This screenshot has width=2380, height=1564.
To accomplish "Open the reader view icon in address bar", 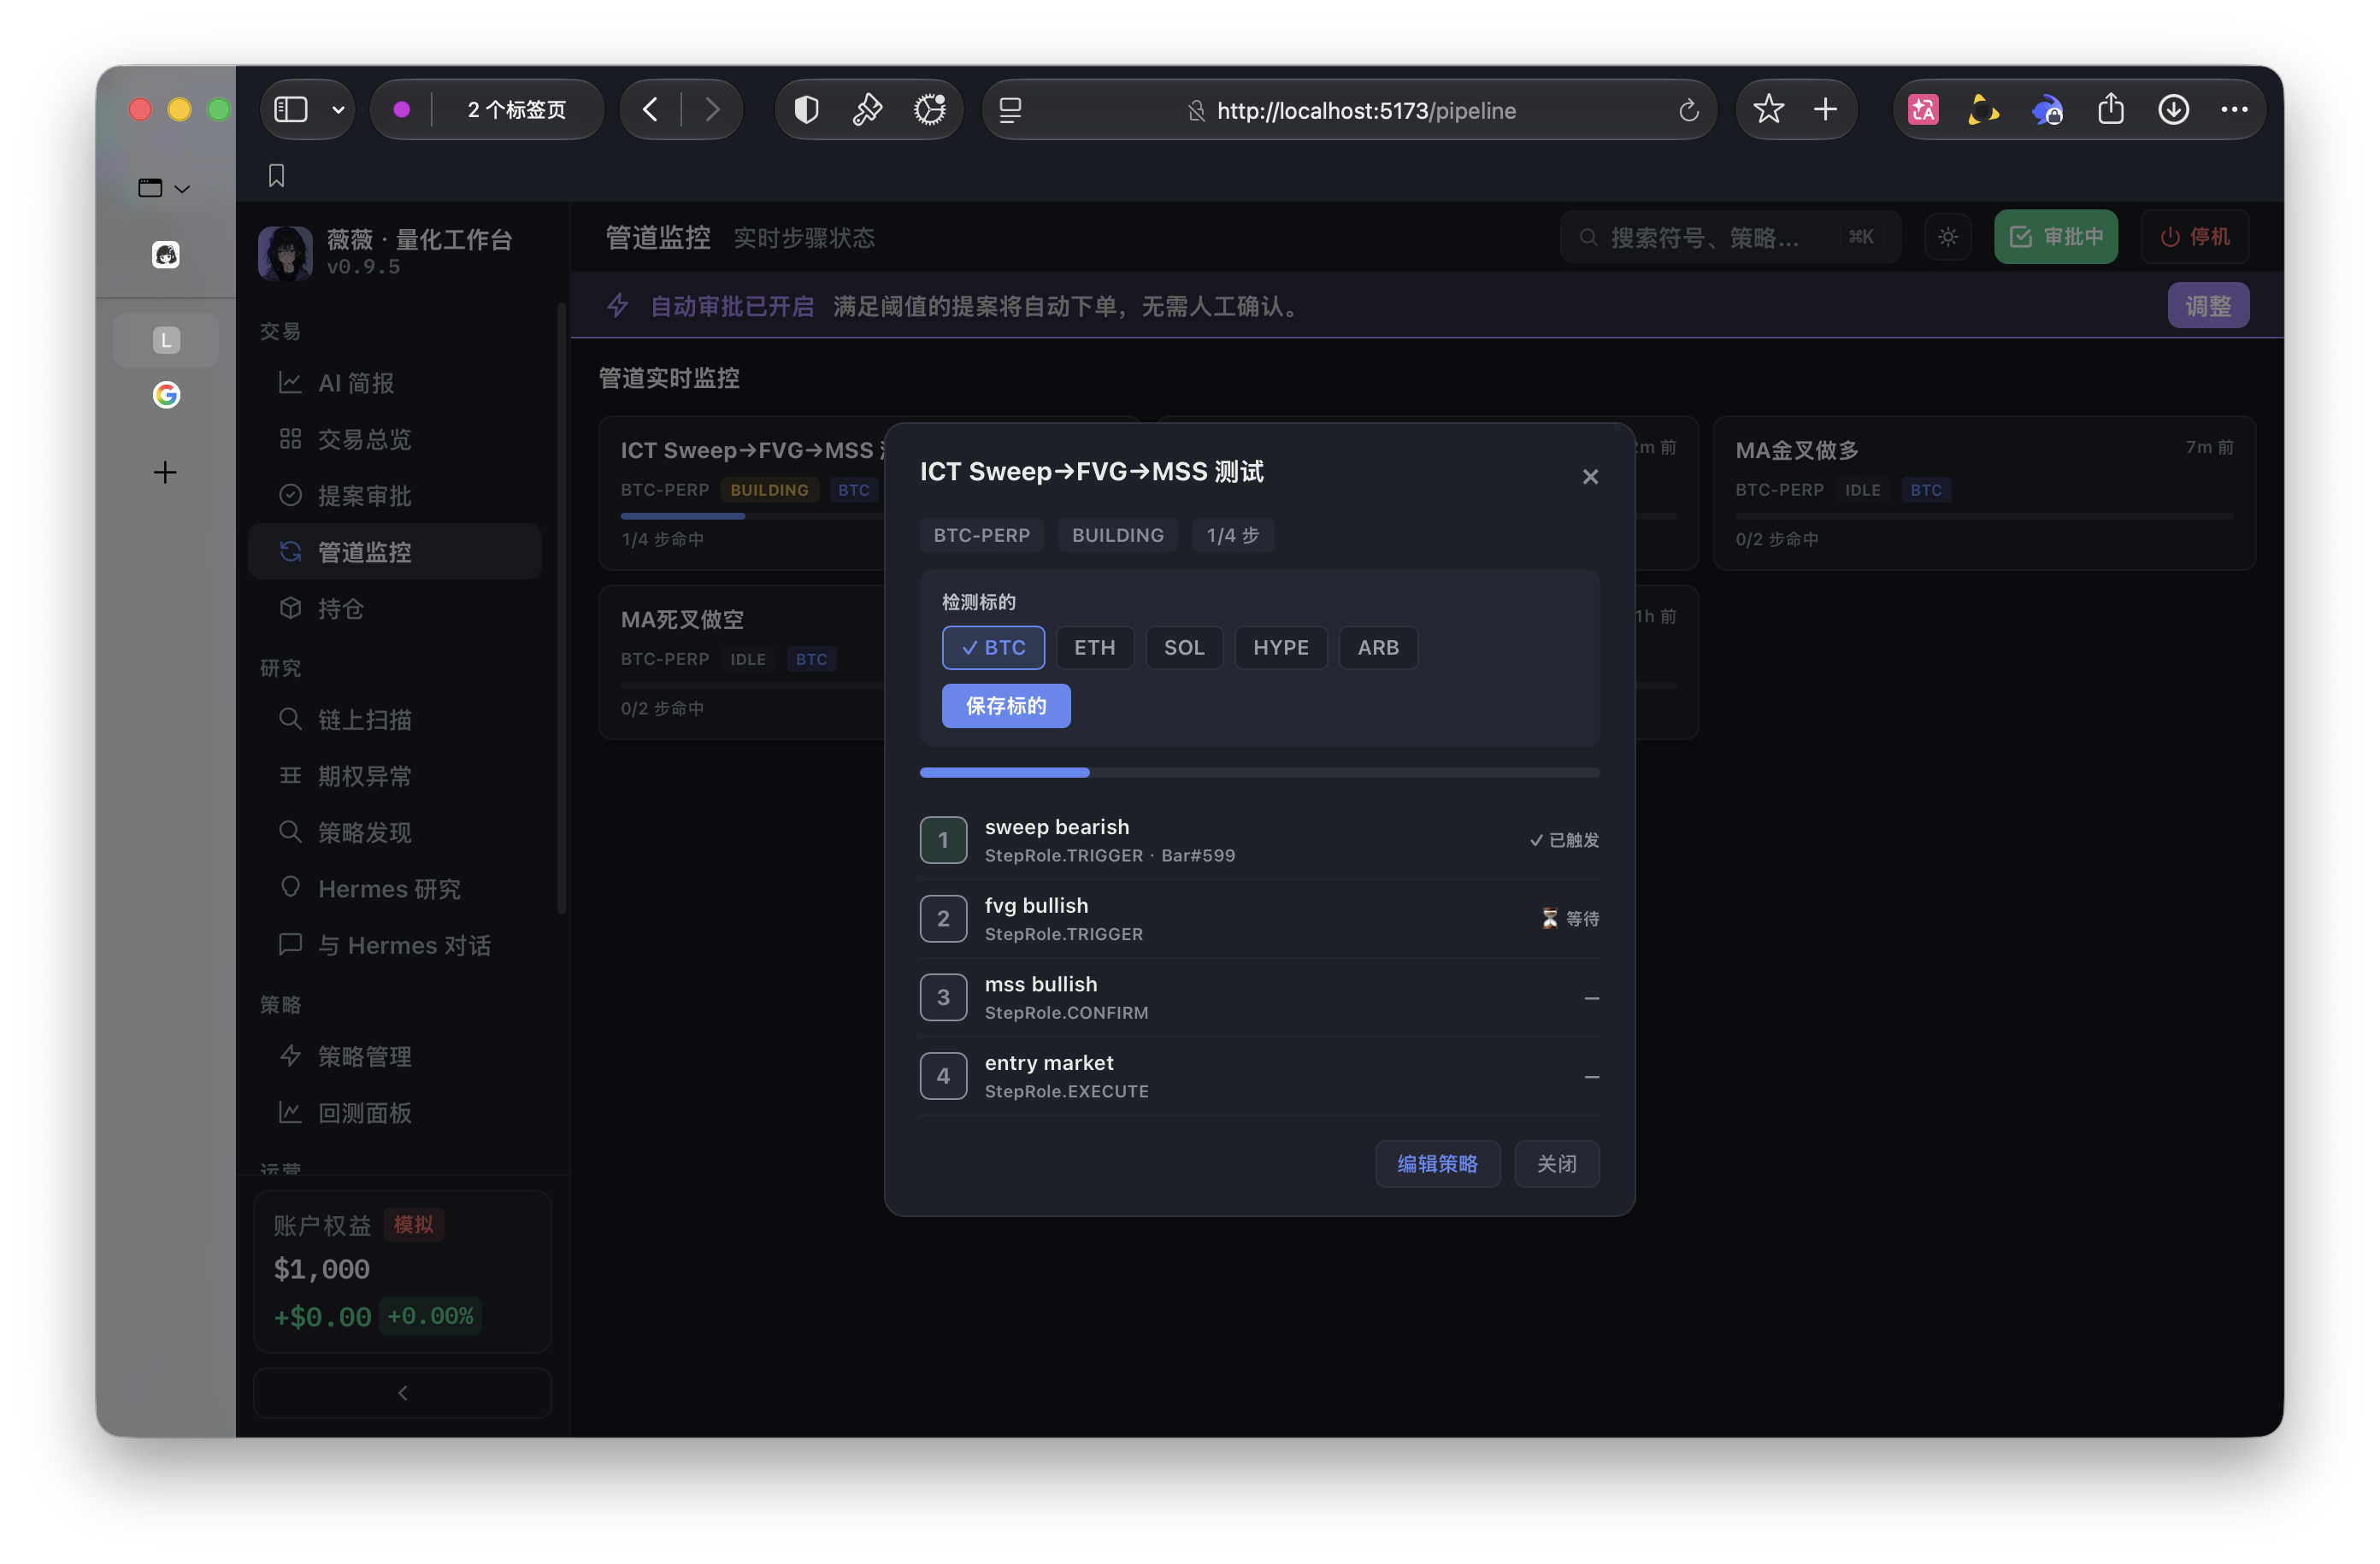I will click(x=1010, y=110).
